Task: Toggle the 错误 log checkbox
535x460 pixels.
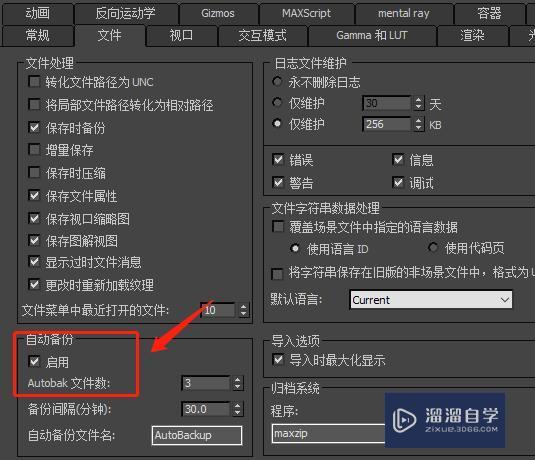Action: tap(278, 160)
